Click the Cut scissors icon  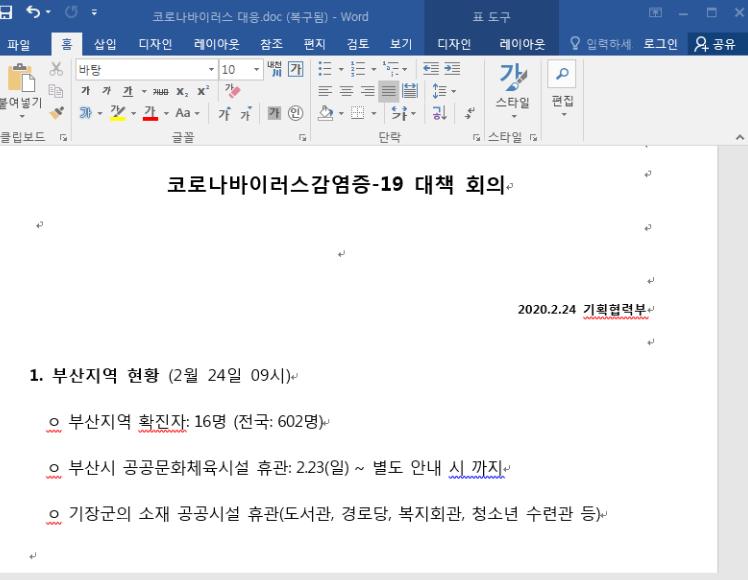pyautogui.click(x=56, y=69)
